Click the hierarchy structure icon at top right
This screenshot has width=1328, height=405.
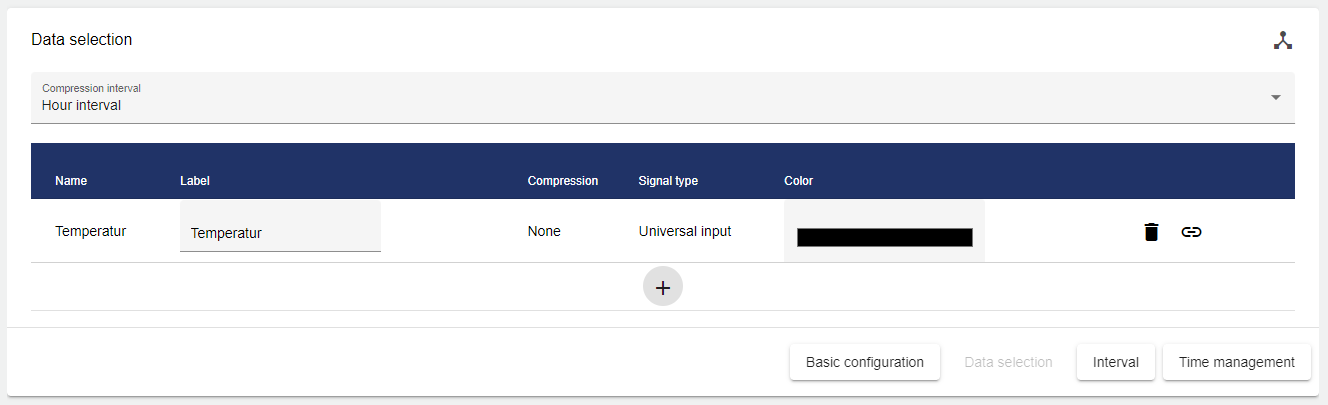1282,40
